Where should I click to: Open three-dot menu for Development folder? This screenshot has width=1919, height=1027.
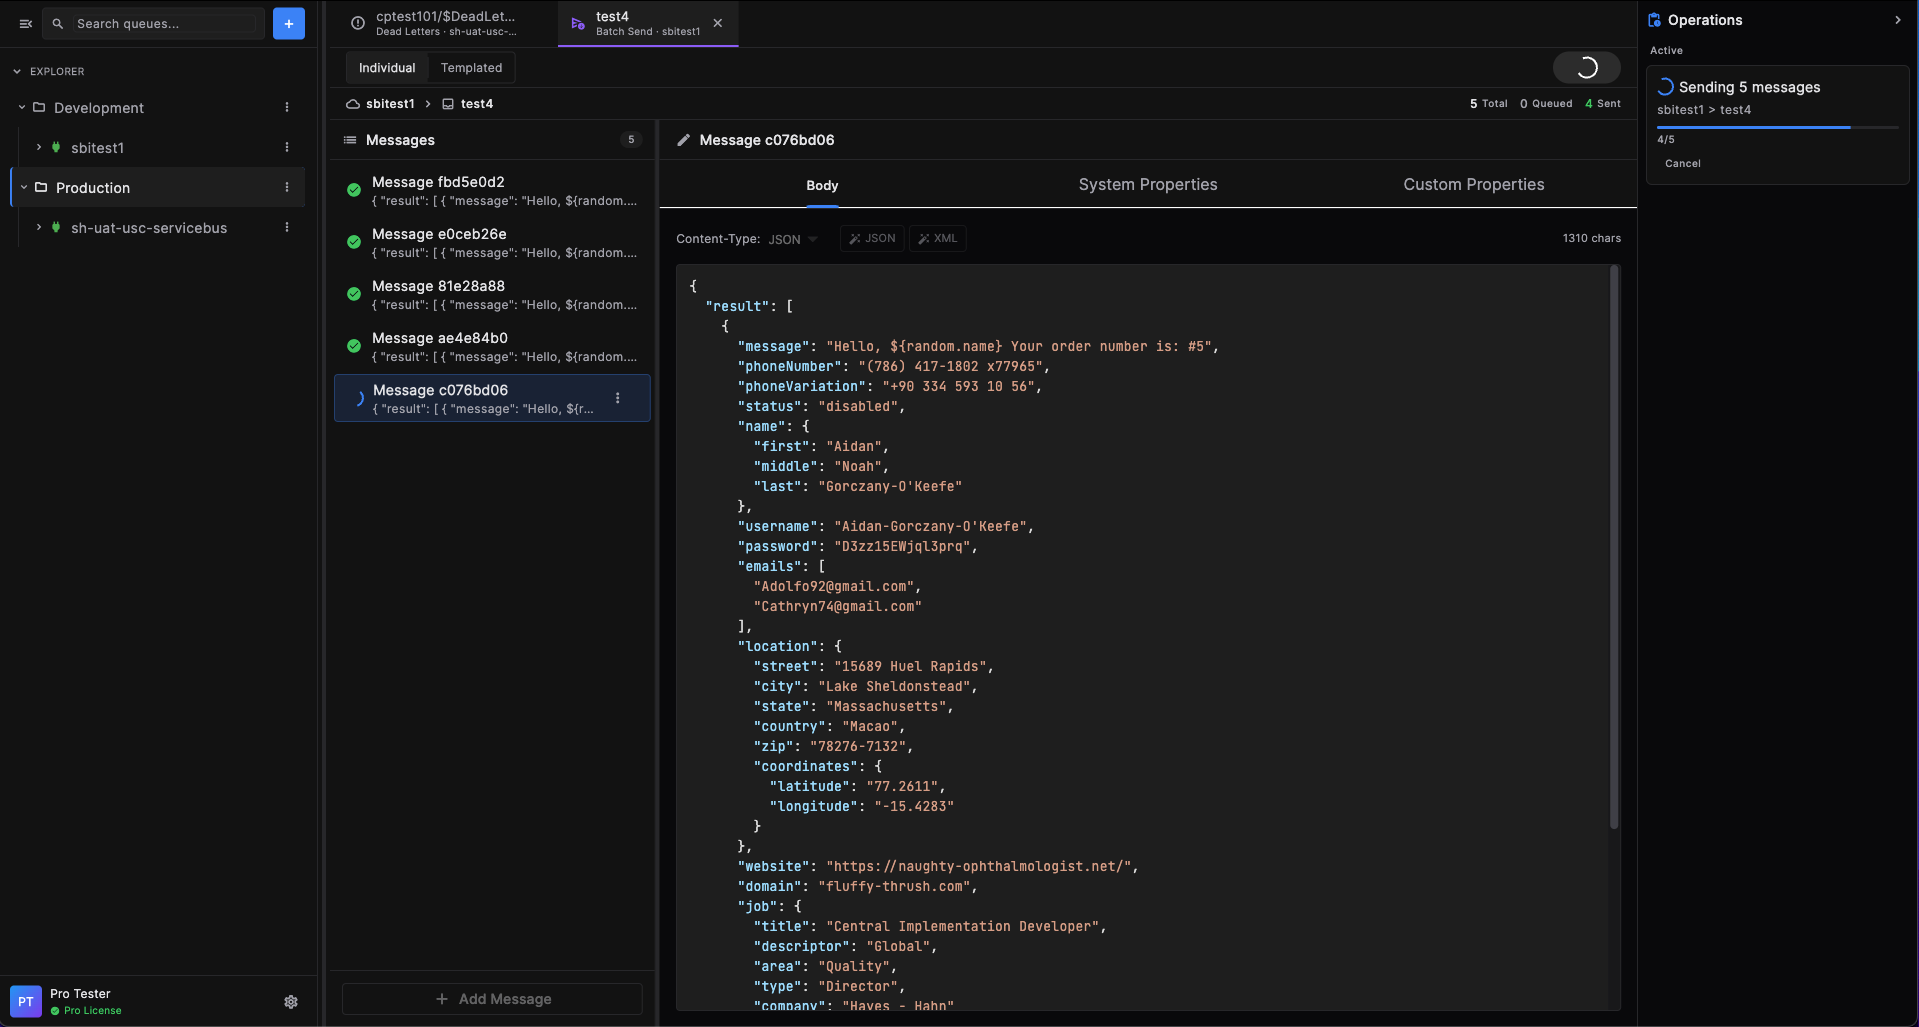[287, 107]
